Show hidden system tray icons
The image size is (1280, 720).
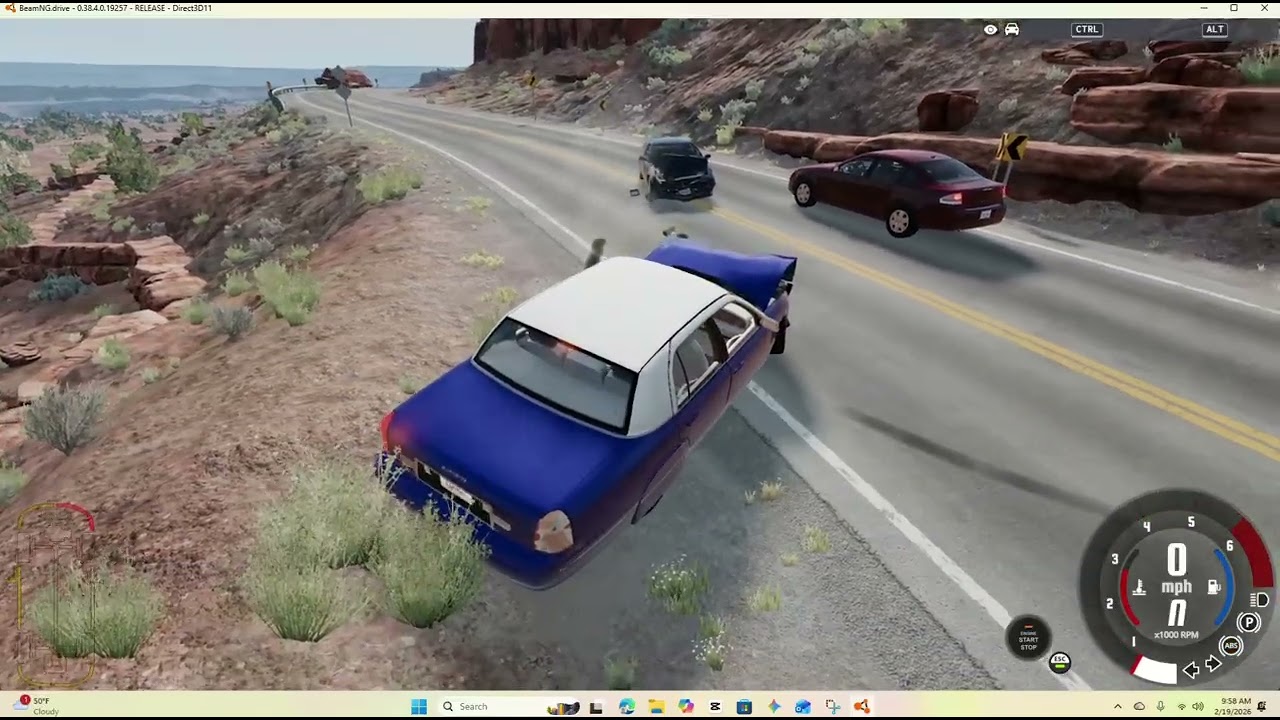coord(1118,707)
